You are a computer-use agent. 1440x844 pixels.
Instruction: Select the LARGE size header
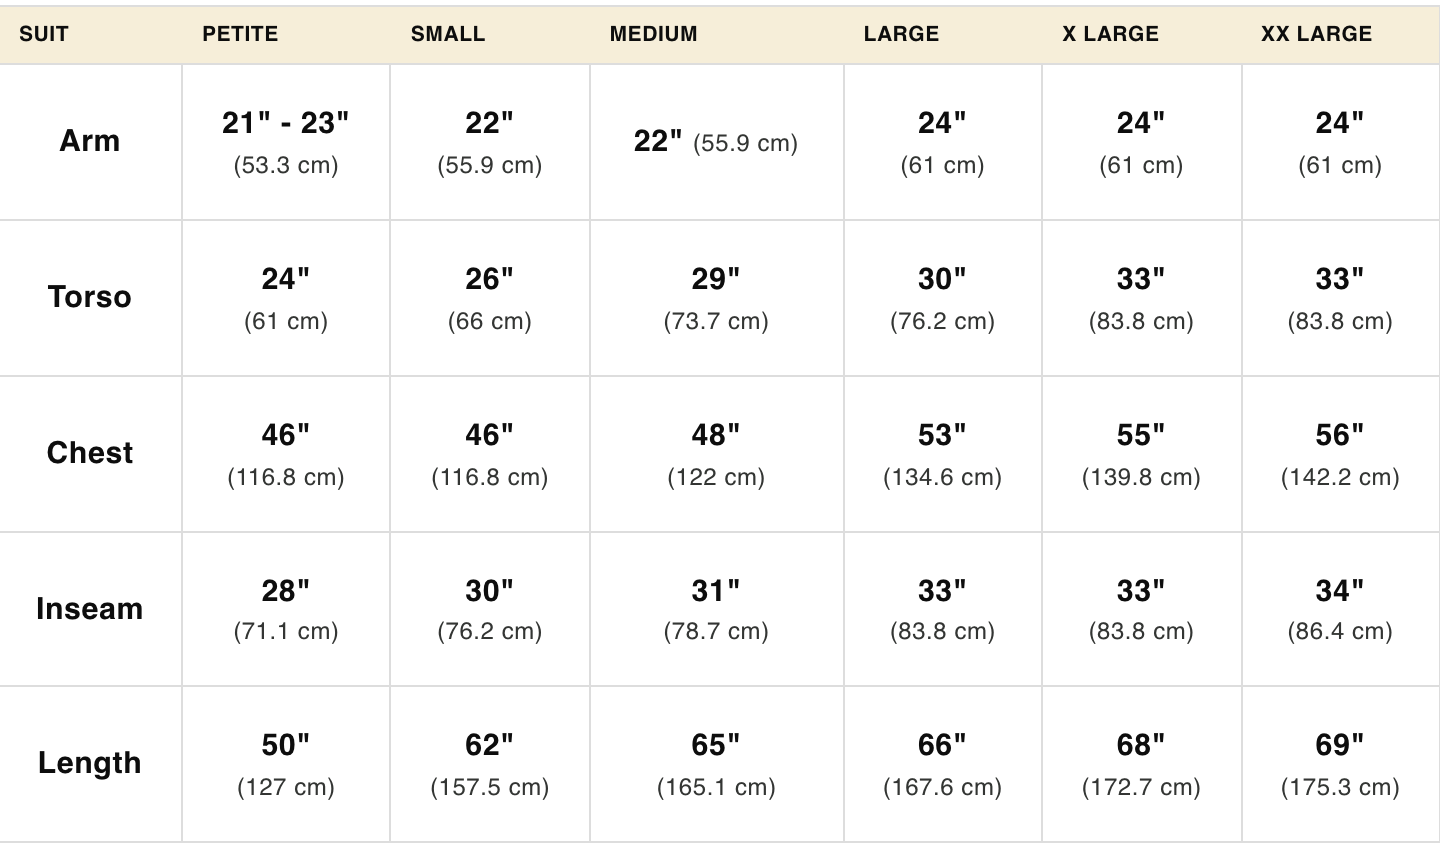click(x=901, y=34)
